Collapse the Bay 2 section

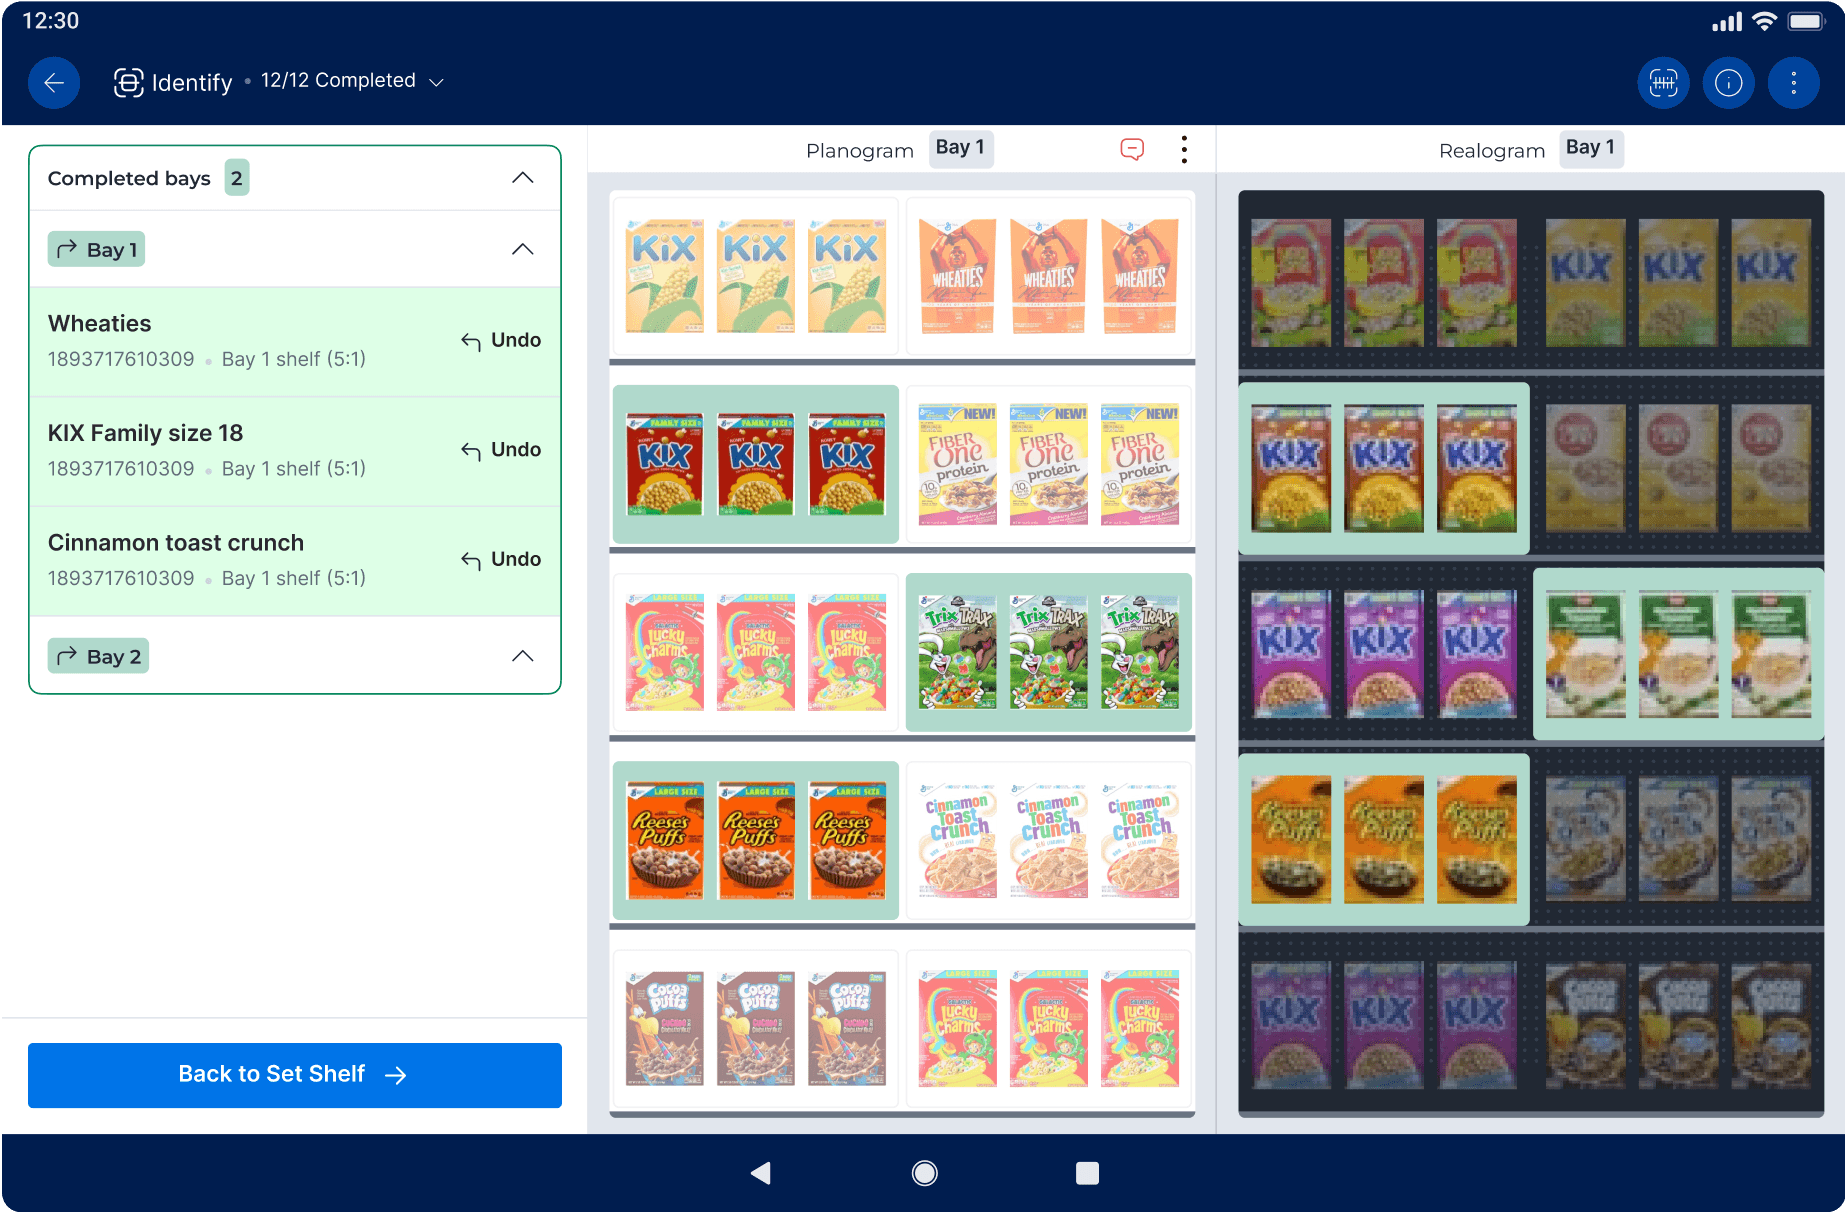tap(523, 656)
